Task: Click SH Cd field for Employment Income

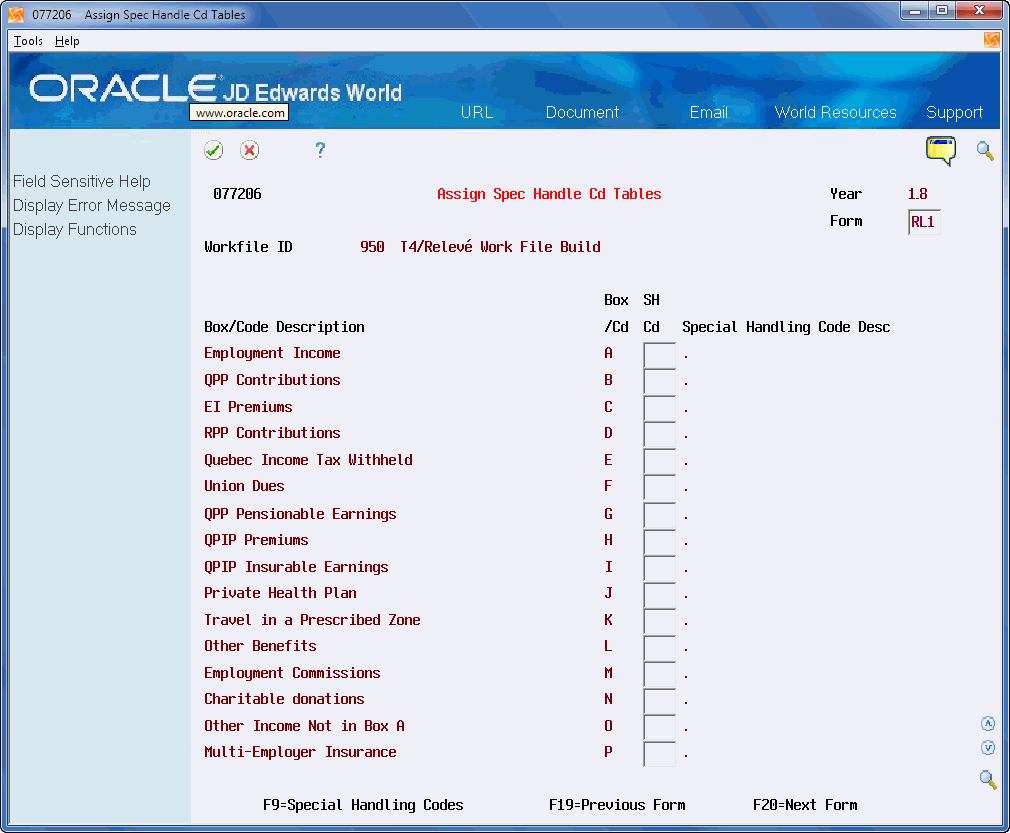Action: 660,355
